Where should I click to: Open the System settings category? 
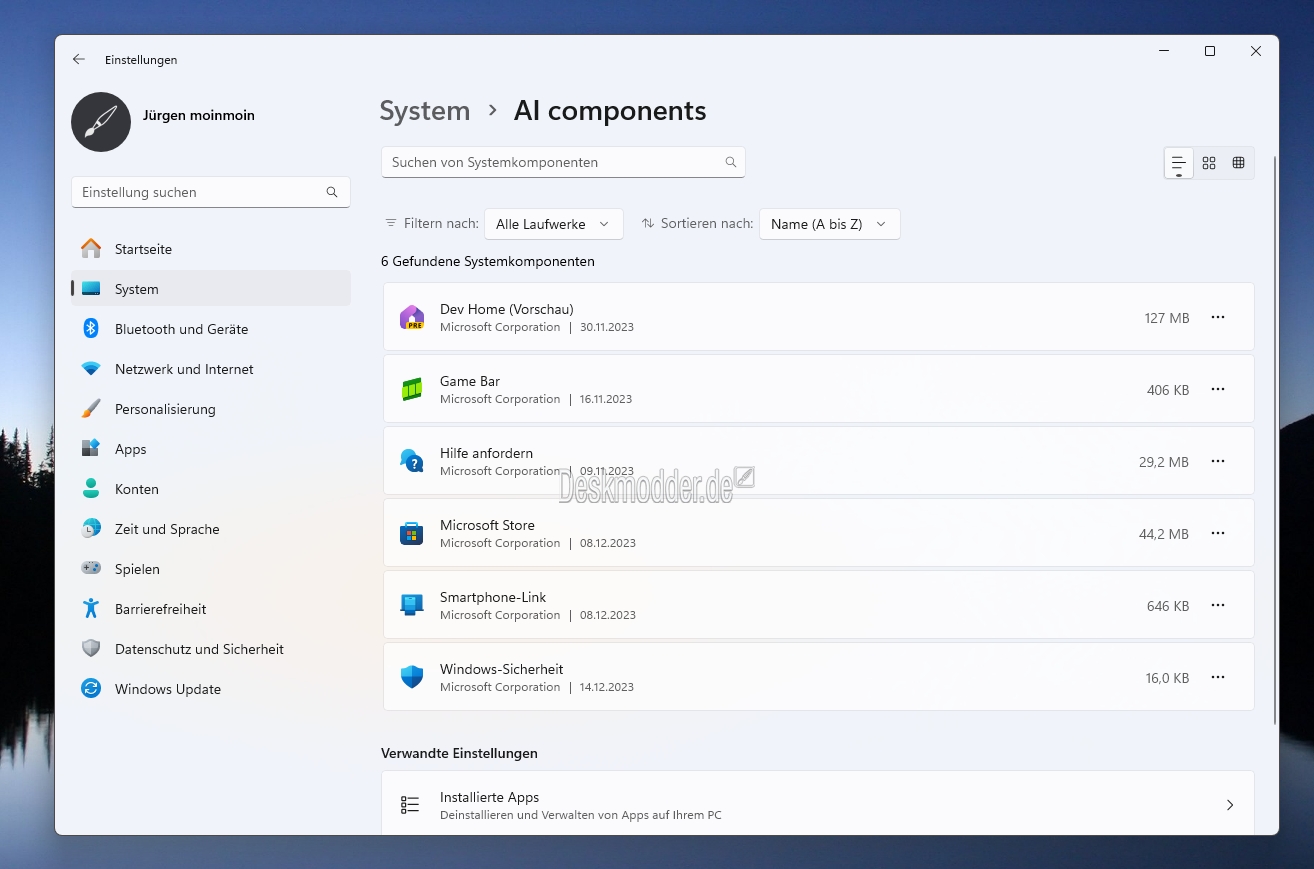point(211,289)
